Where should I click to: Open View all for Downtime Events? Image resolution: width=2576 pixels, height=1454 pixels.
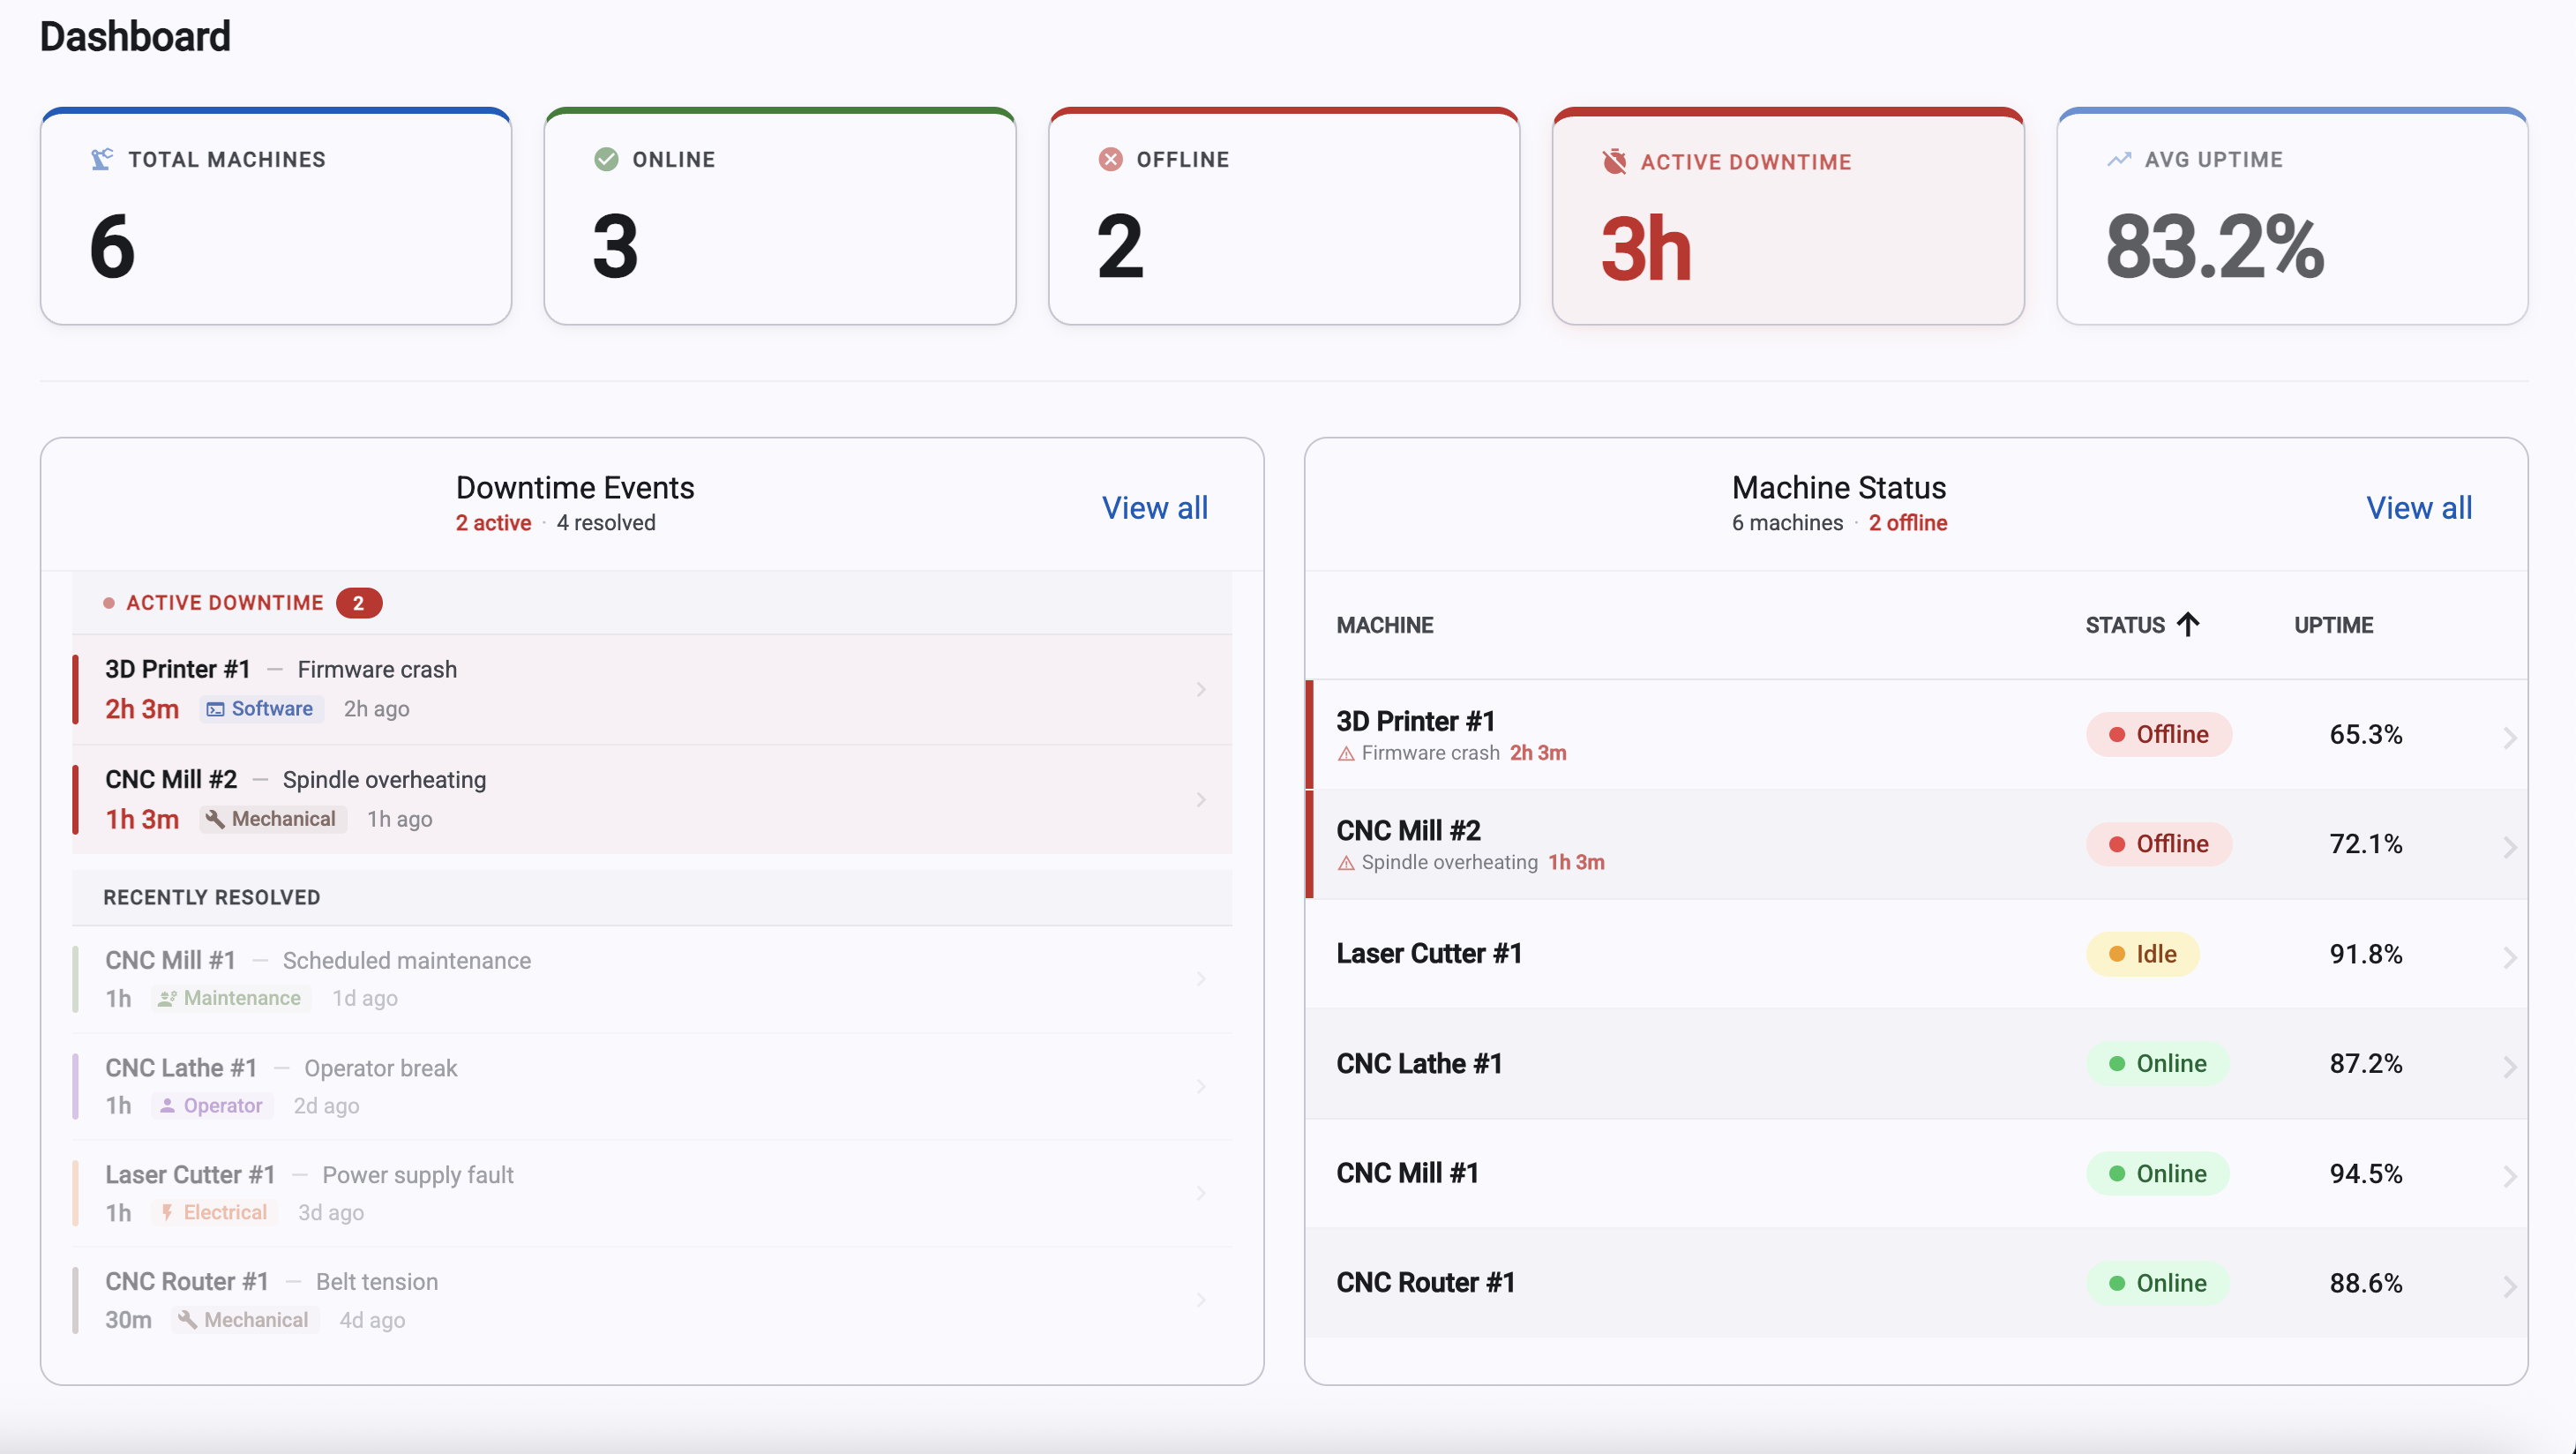coord(1155,508)
